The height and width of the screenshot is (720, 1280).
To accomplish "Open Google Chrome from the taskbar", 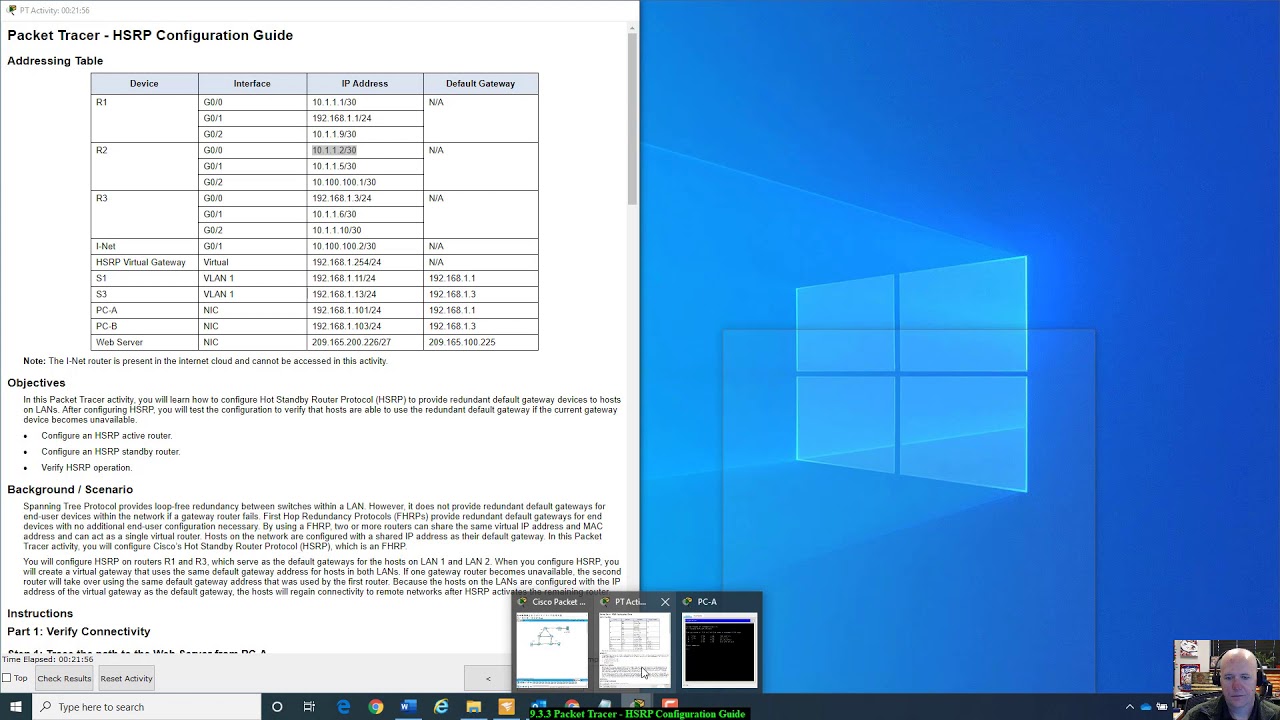I will [x=375, y=707].
